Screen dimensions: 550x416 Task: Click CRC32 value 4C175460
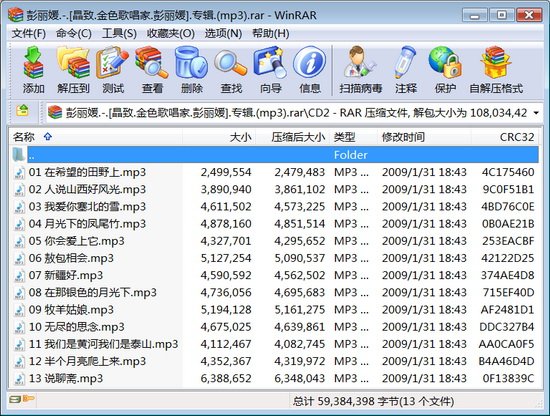(x=508, y=172)
